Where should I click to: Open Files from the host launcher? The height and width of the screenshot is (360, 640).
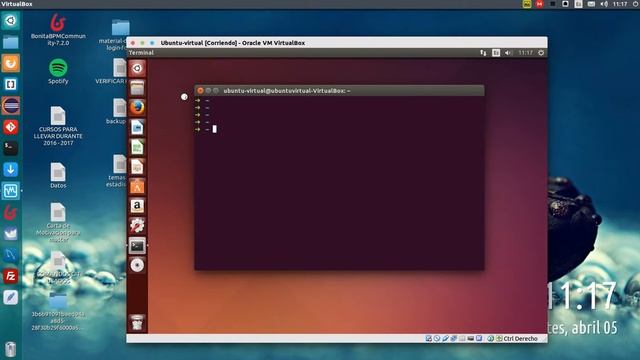[x=11, y=42]
